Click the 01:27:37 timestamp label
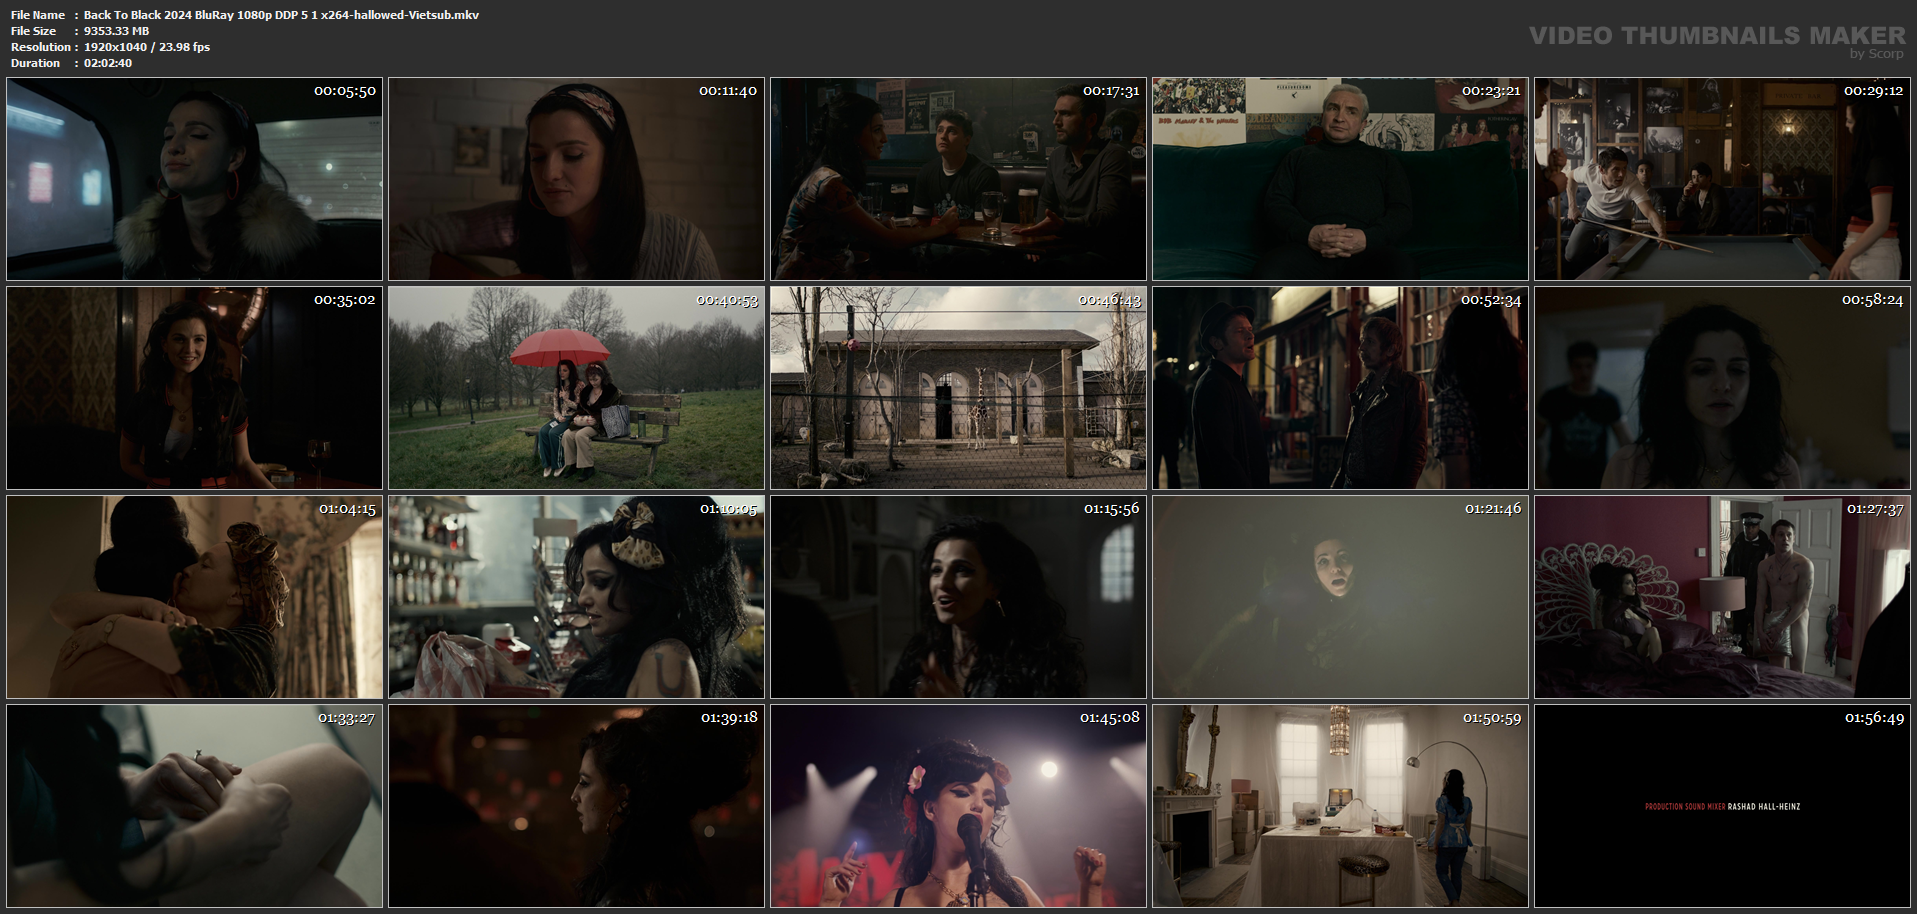 pos(1875,509)
